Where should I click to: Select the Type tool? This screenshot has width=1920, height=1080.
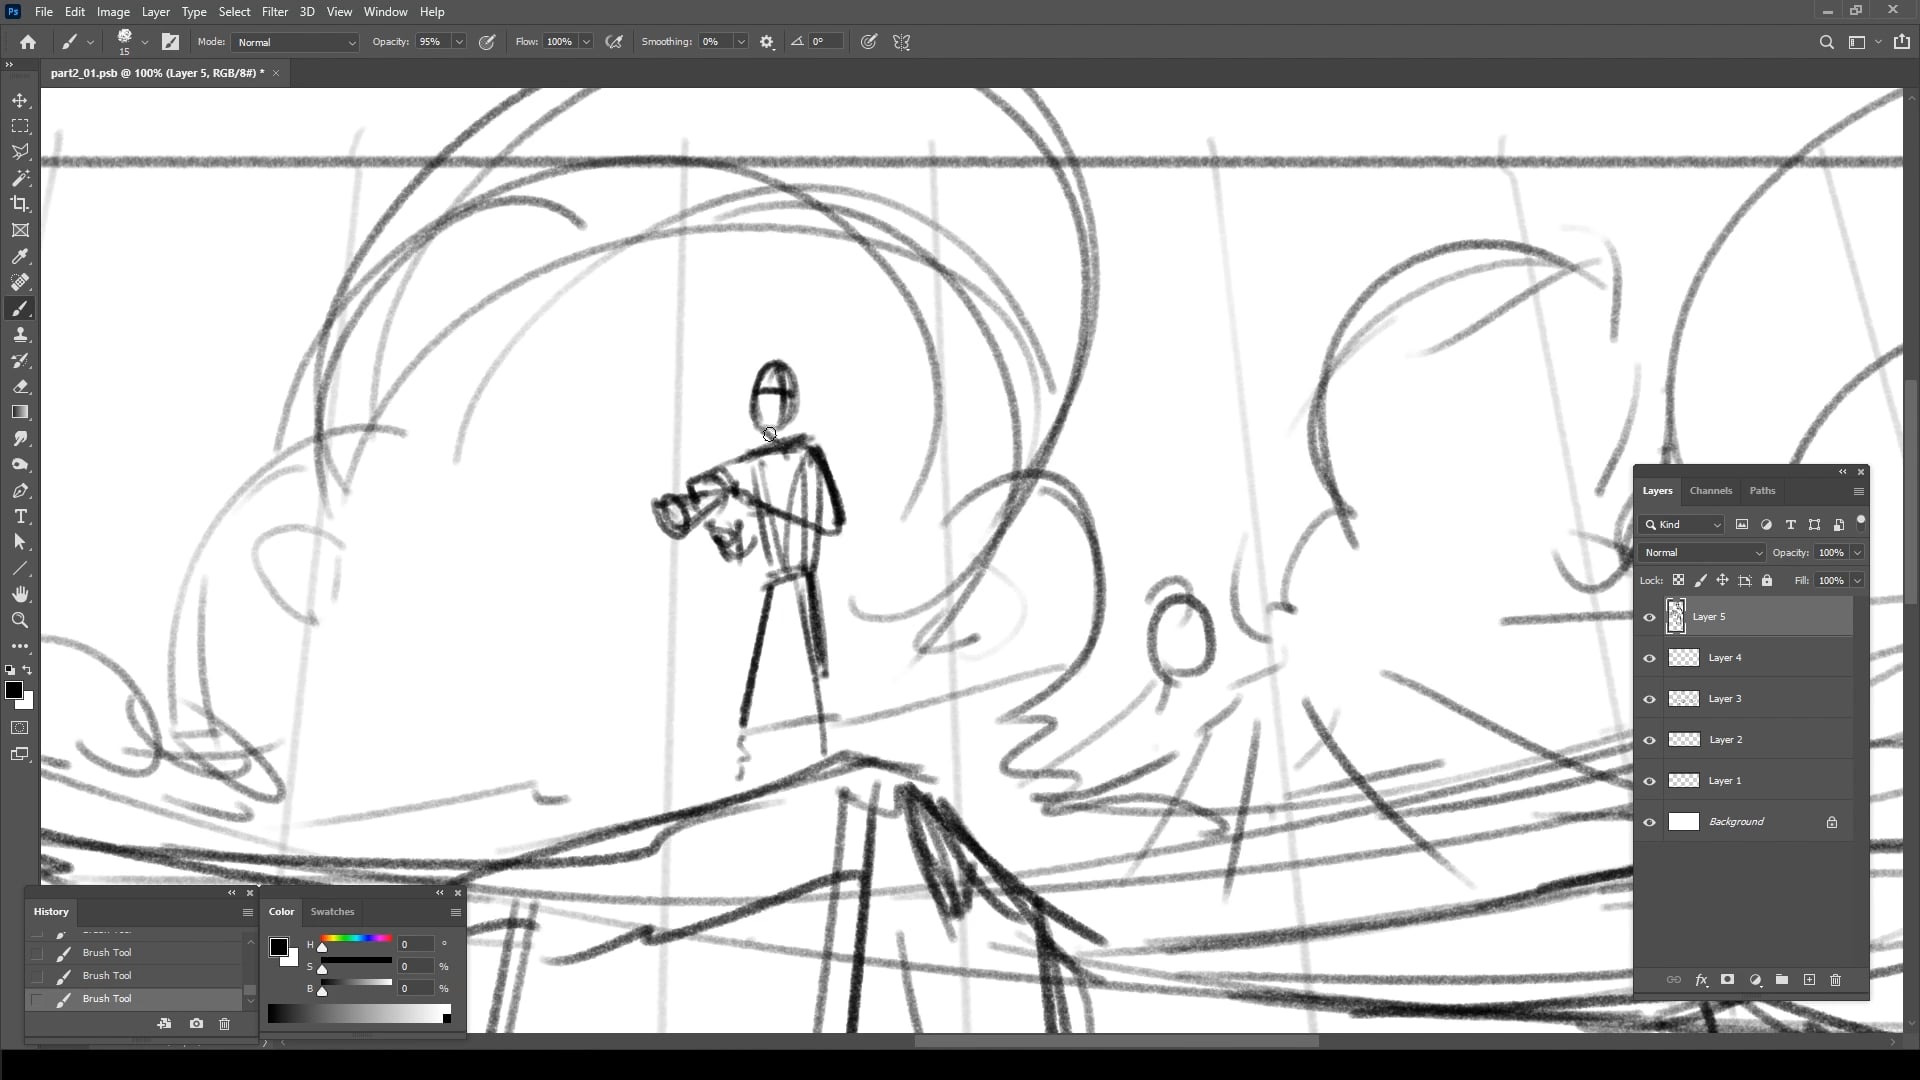(x=20, y=517)
